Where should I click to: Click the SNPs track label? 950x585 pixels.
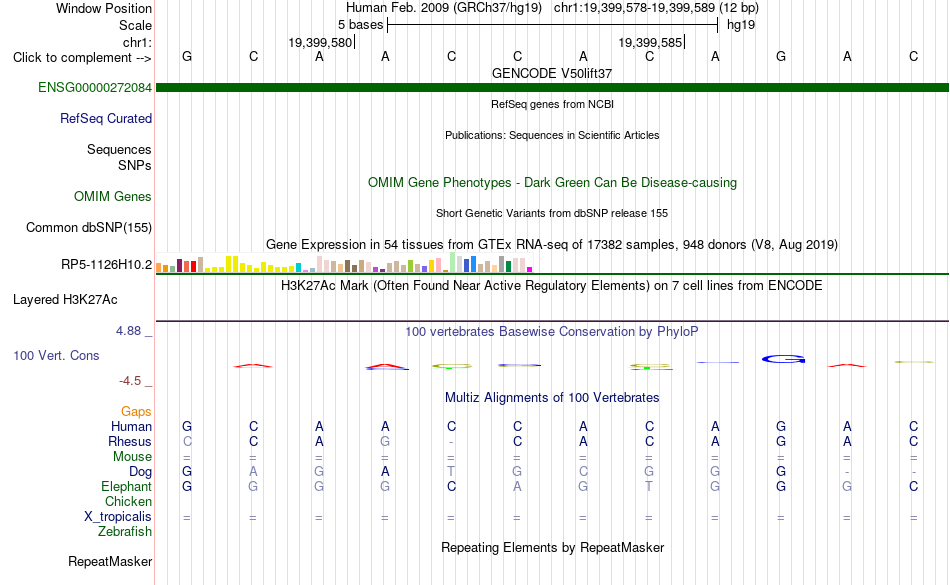coord(135,165)
